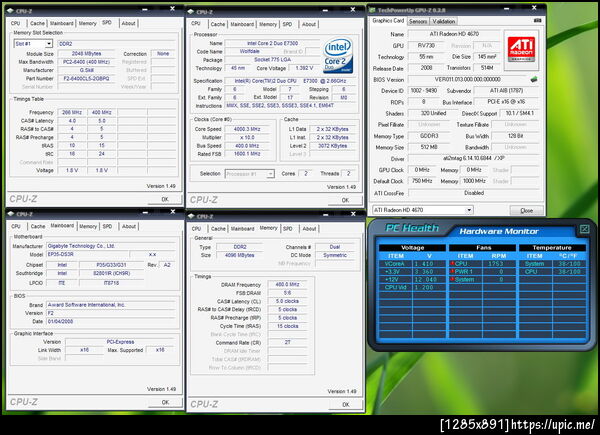Screen dimensions: 600x435
Task: Click the Rated FSB value 1600.1 MHz
Action: click(247, 154)
